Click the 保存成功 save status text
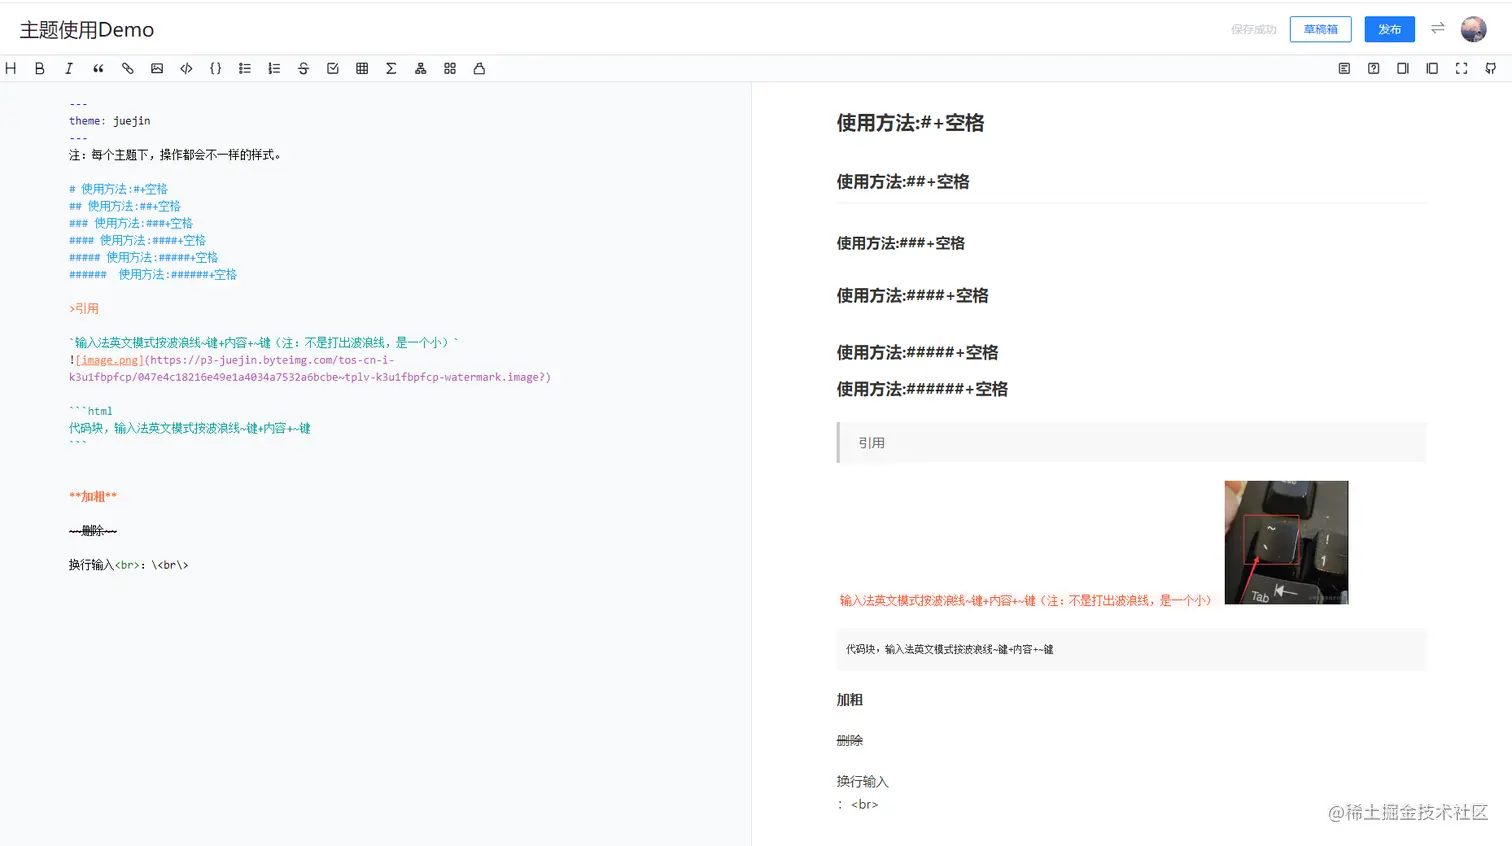 (x=1254, y=30)
